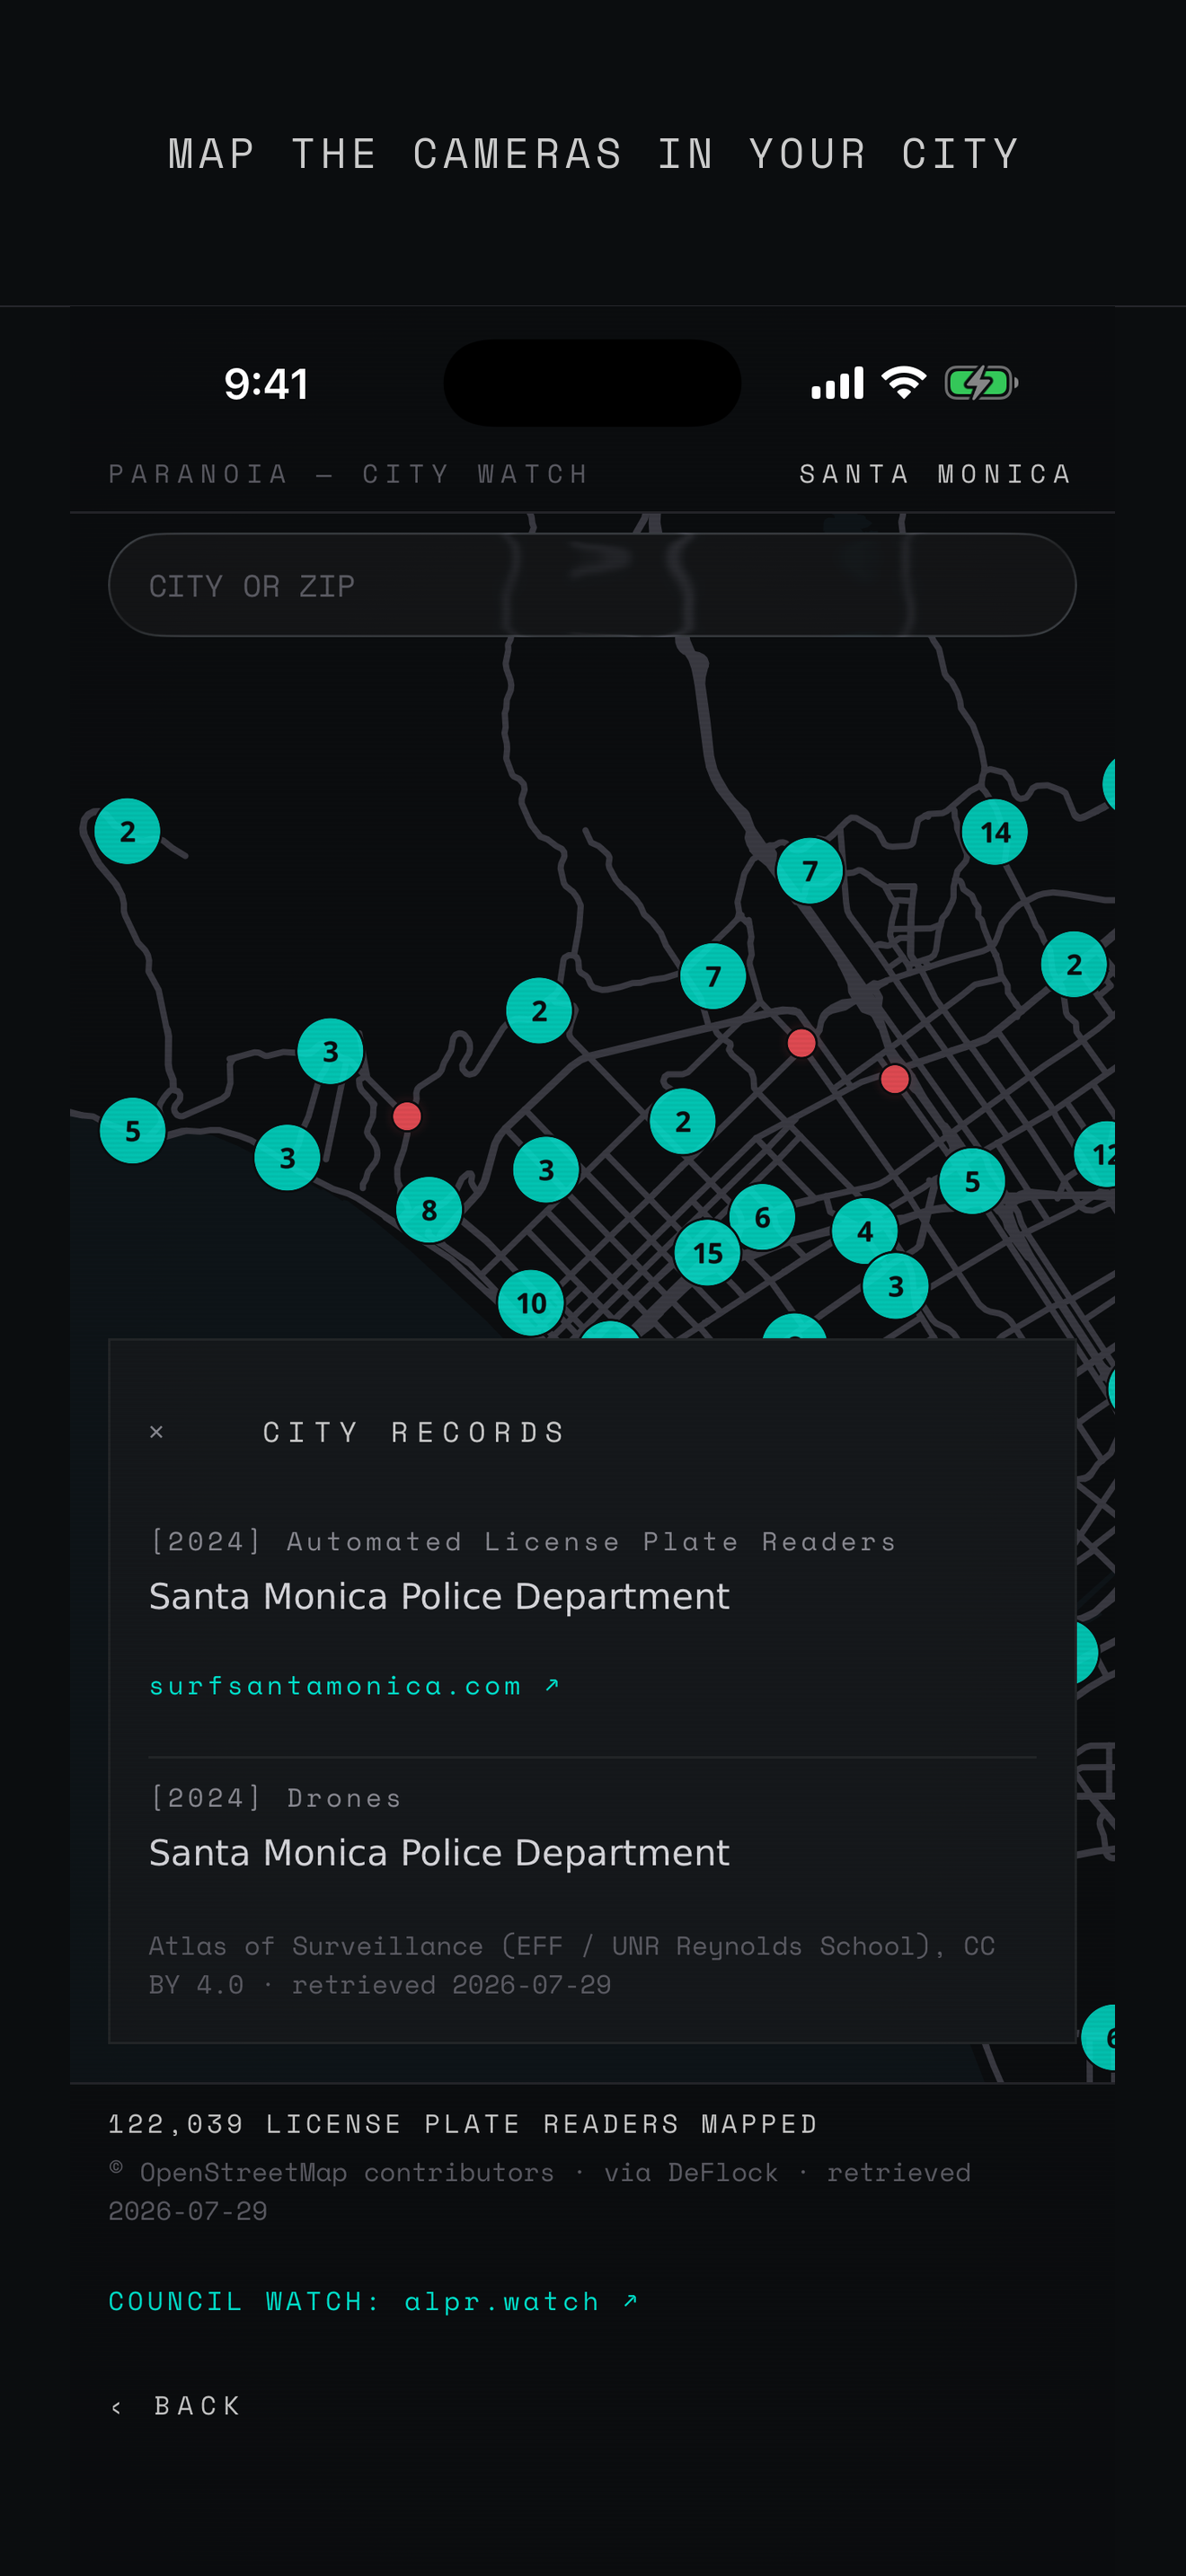Open the Drones record for Santa Monica Police
Image resolution: width=1186 pixels, height=2576 pixels.
coord(592,1828)
